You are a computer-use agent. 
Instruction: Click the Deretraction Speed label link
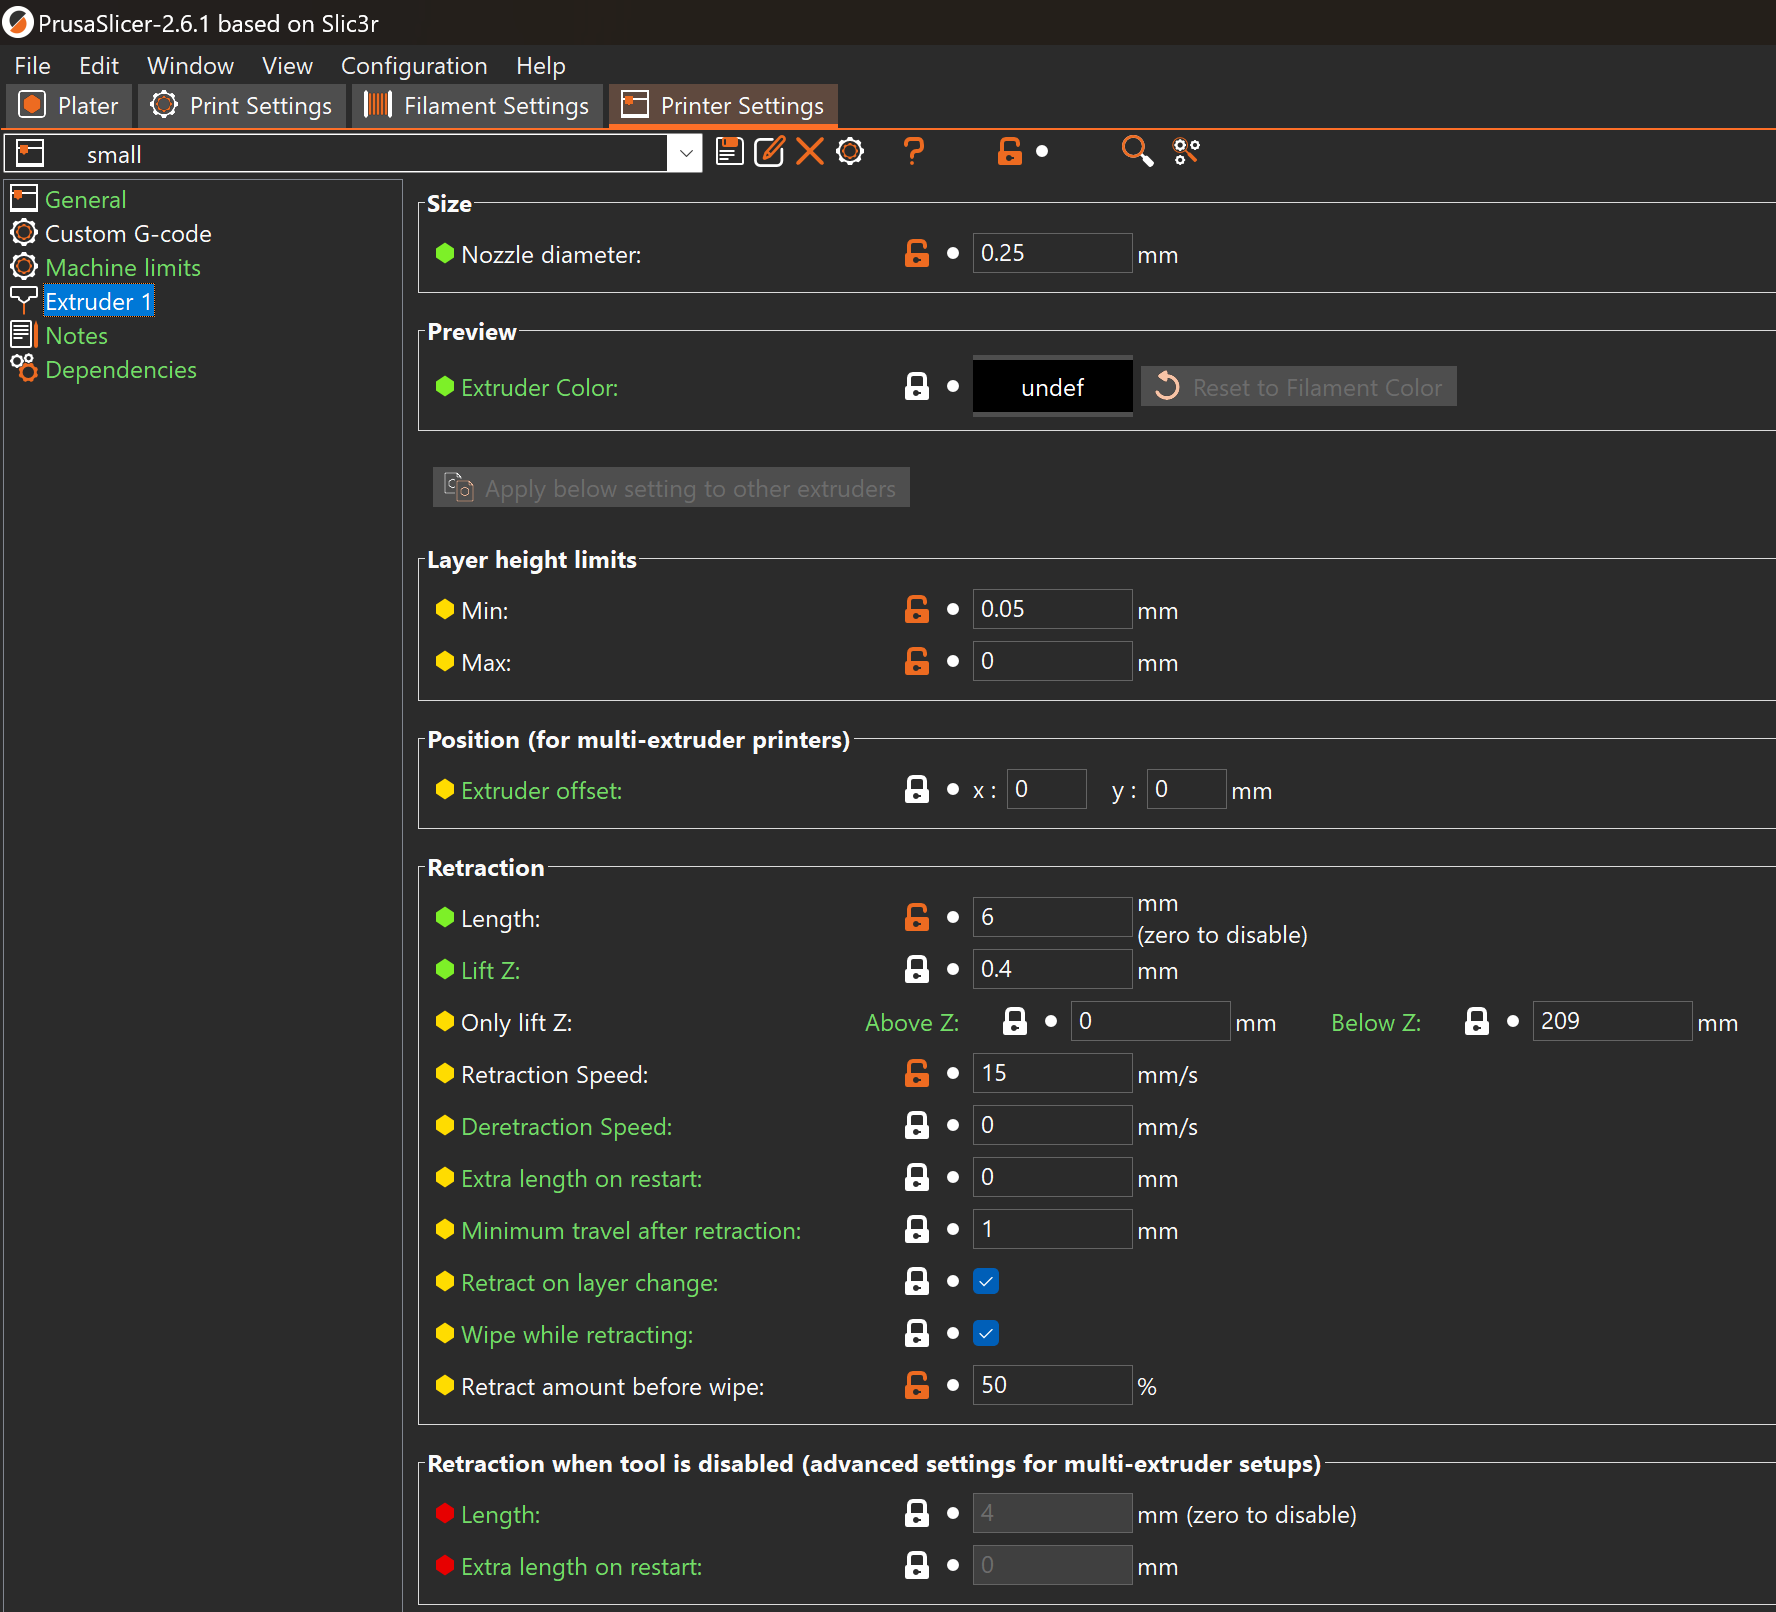point(566,1127)
